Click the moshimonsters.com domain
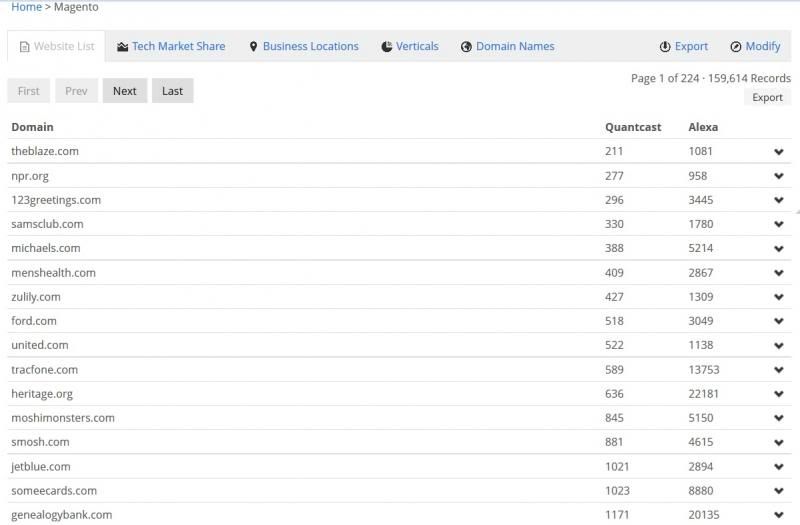800x525 pixels. point(63,418)
